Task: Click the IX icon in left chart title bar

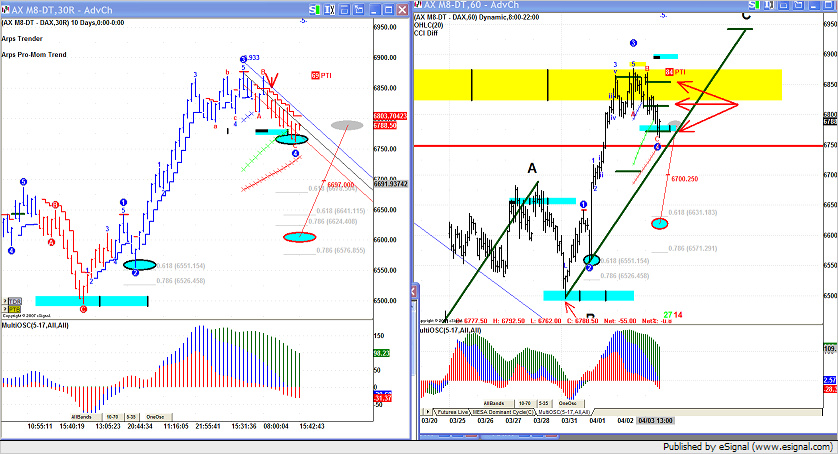Action: click(x=331, y=8)
